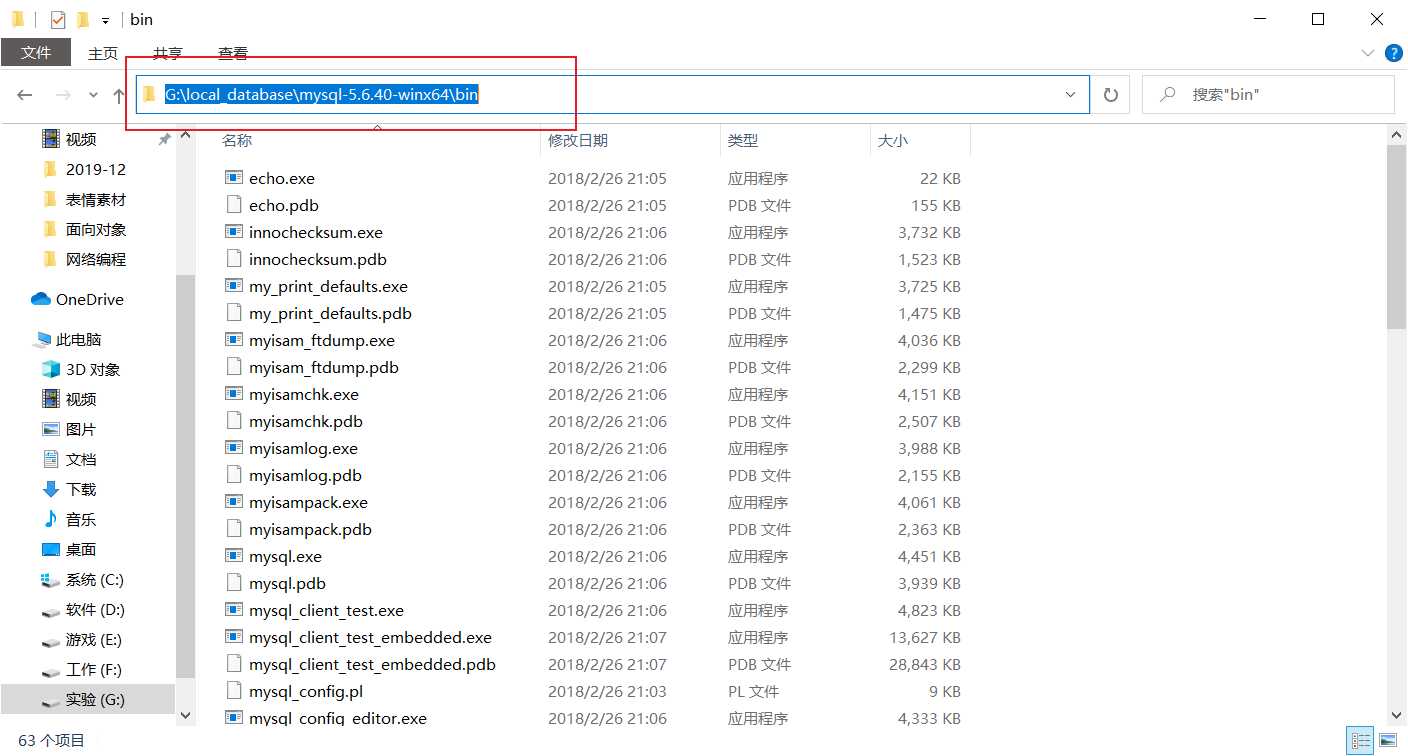Viewport: 1408px width, 756px height.
Task: Open 软件 (D:) drive
Action: click(95, 609)
